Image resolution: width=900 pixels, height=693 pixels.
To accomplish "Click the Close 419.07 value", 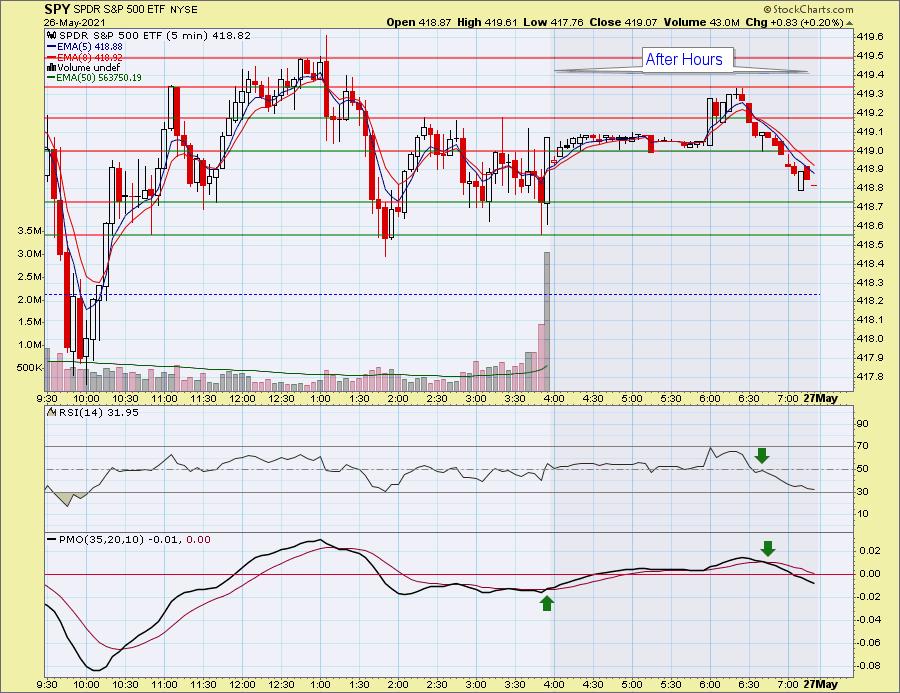I will coord(623,22).
